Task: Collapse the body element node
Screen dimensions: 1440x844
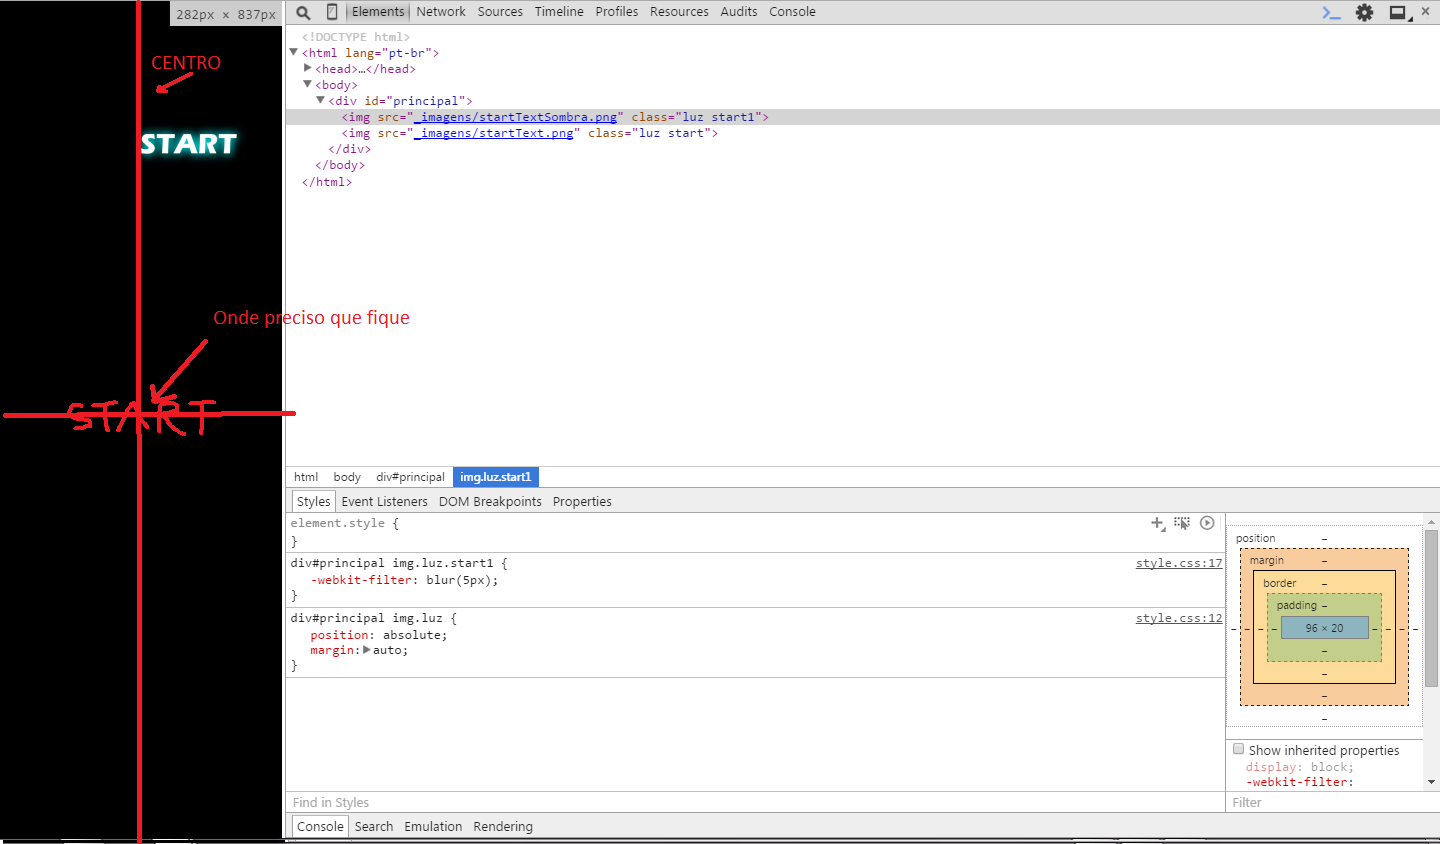Action: [x=308, y=84]
